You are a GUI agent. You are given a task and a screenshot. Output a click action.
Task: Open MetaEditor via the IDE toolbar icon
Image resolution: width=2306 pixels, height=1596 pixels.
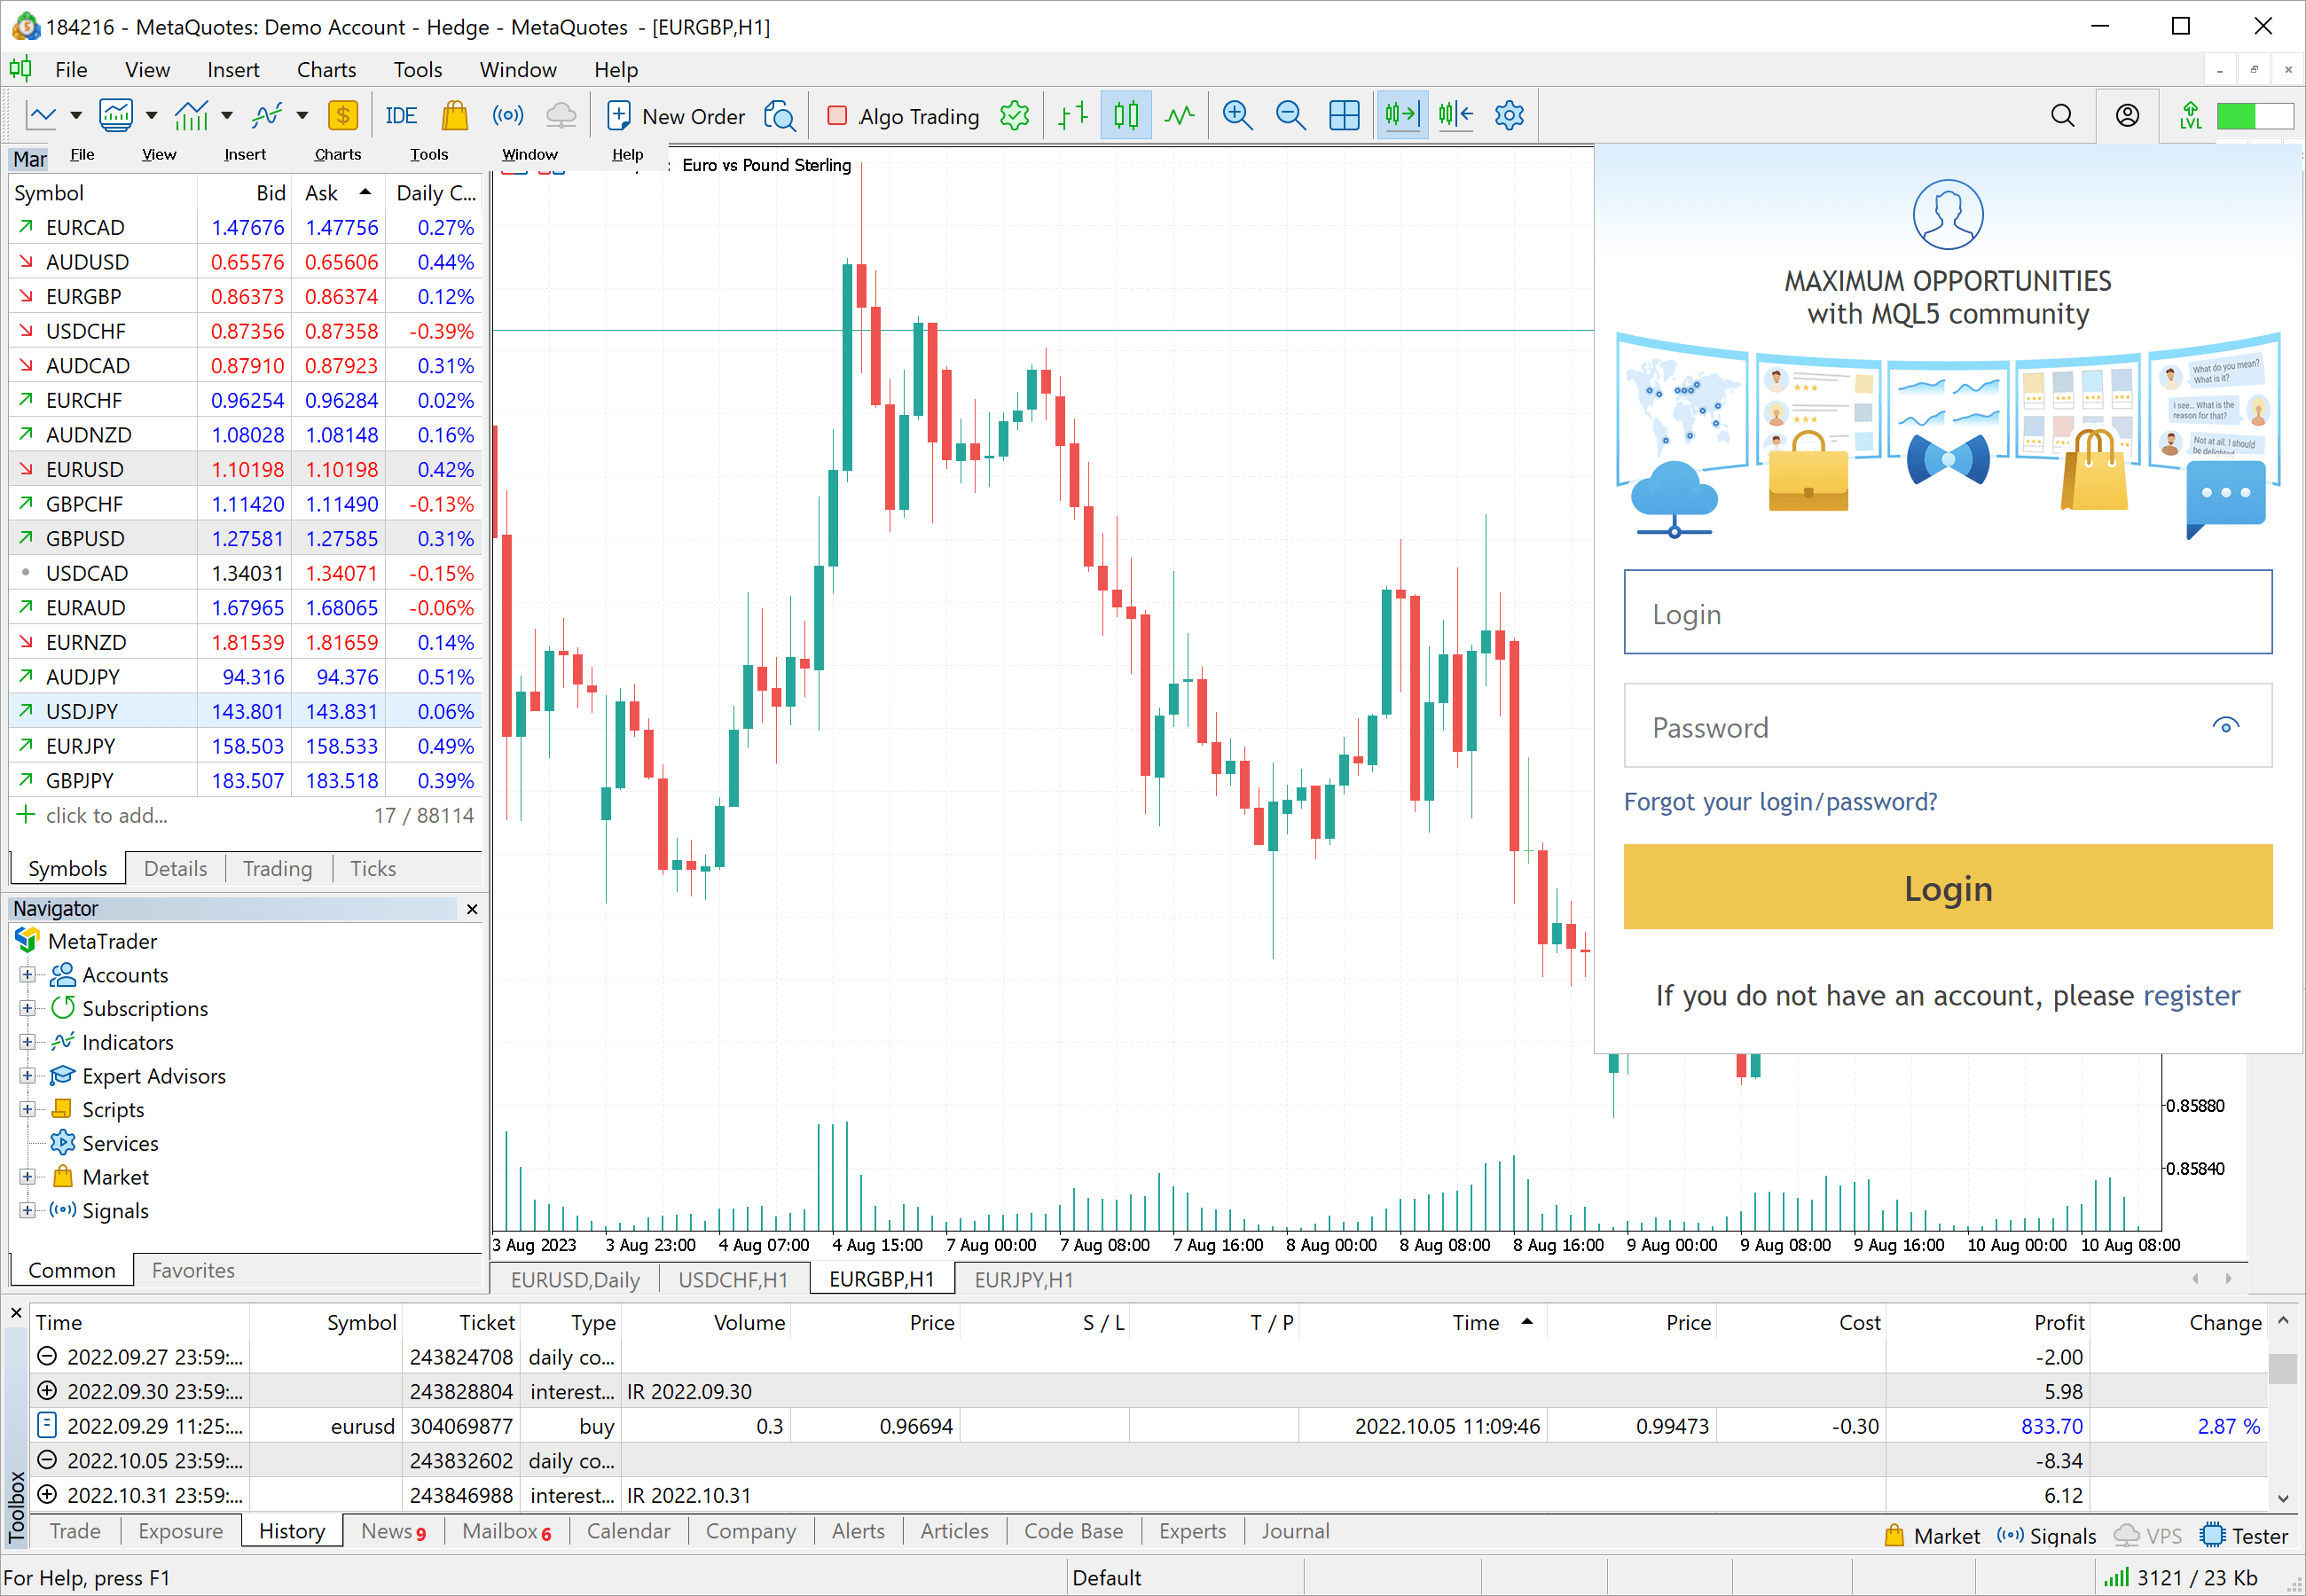[401, 116]
